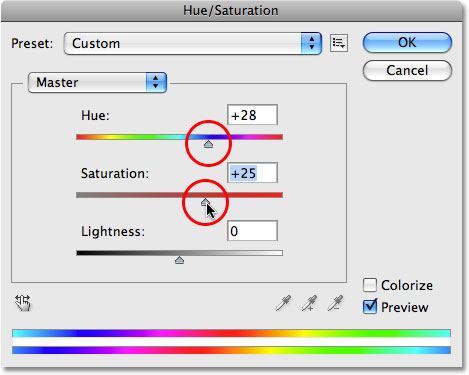Viewport: 469px width, 375px height.
Task: Open the Preset dropdown showing Custom
Action: click(193, 43)
